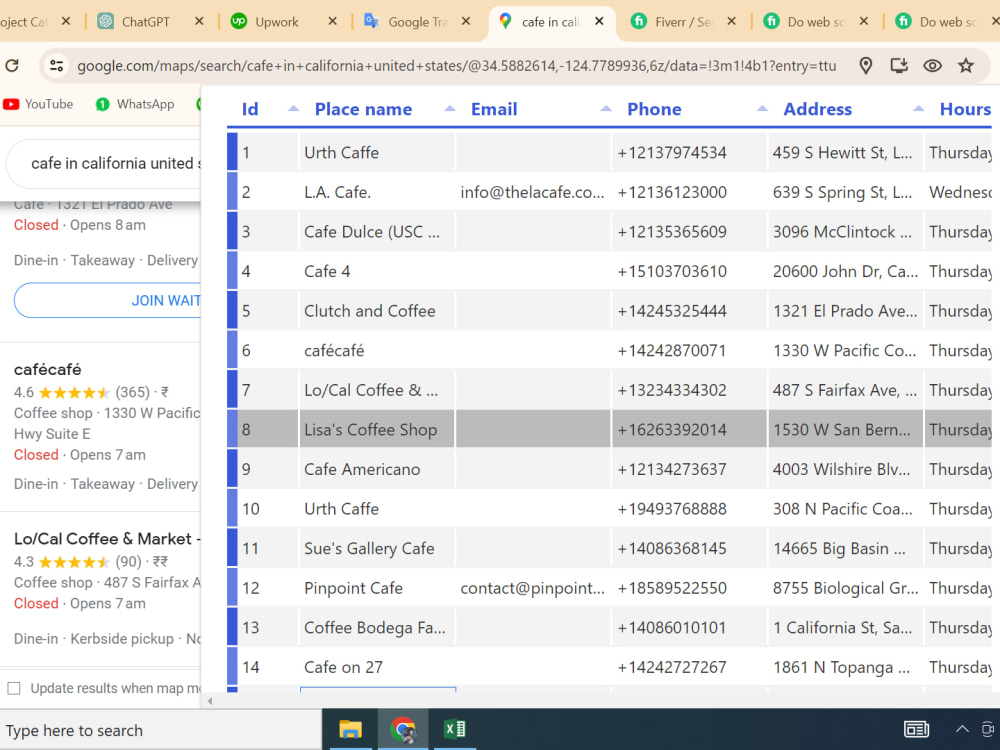Show hidden system tray icons
This screenshot has width=1000, height=750.
[x=962, y=729]
